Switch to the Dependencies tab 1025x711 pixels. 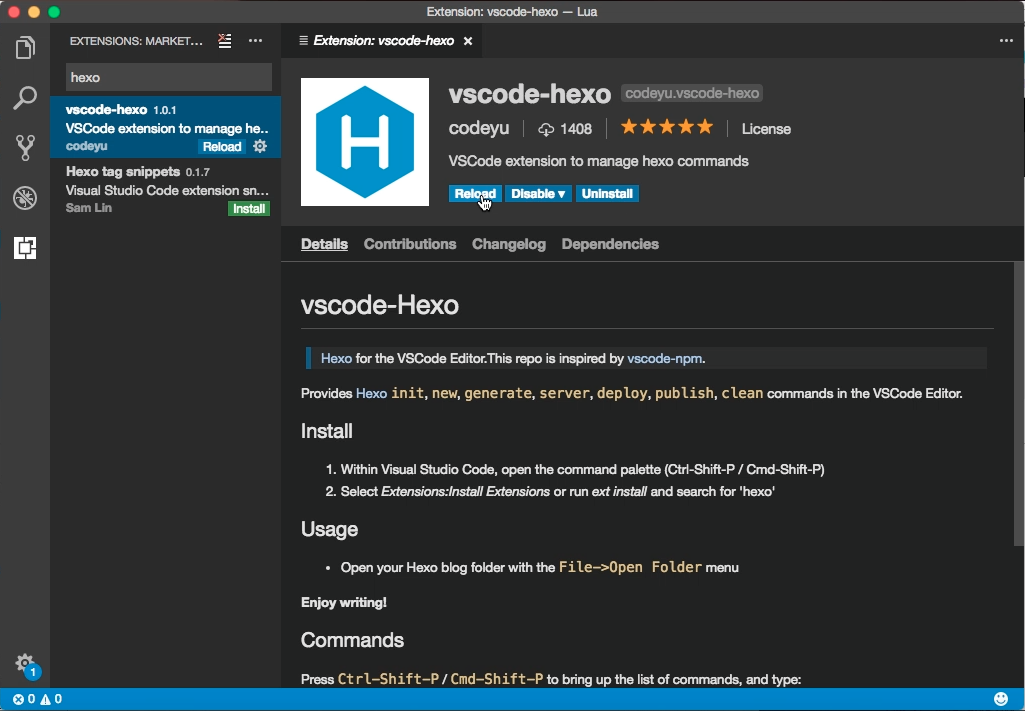tap(610, 244)
